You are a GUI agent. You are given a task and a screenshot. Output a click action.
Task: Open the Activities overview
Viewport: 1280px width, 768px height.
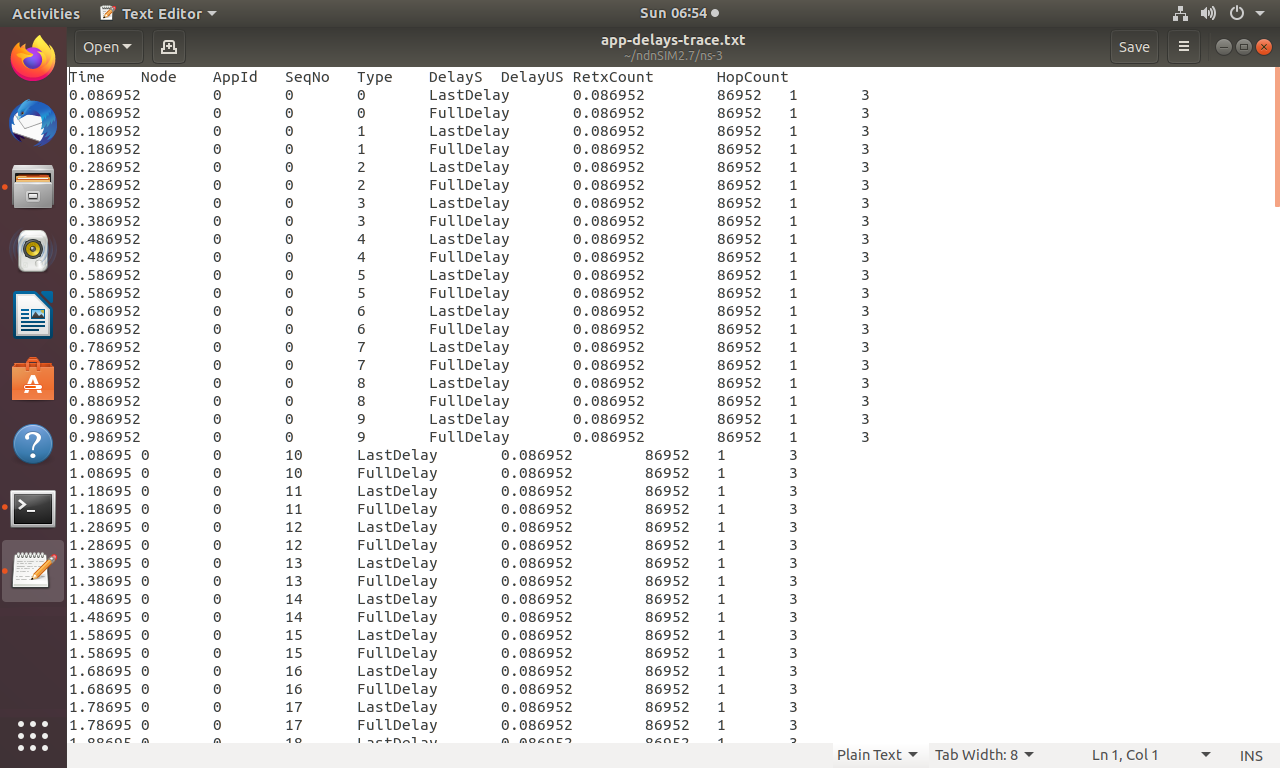click(45, 13)
